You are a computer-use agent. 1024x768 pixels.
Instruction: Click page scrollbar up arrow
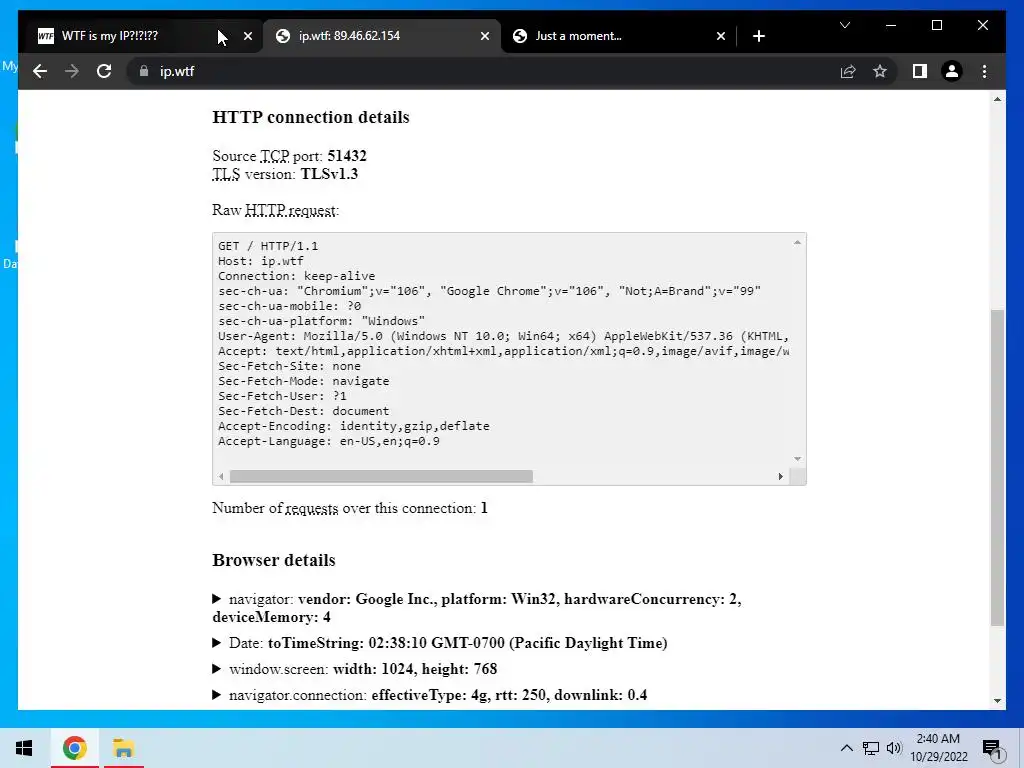click(x=997, y=99)
